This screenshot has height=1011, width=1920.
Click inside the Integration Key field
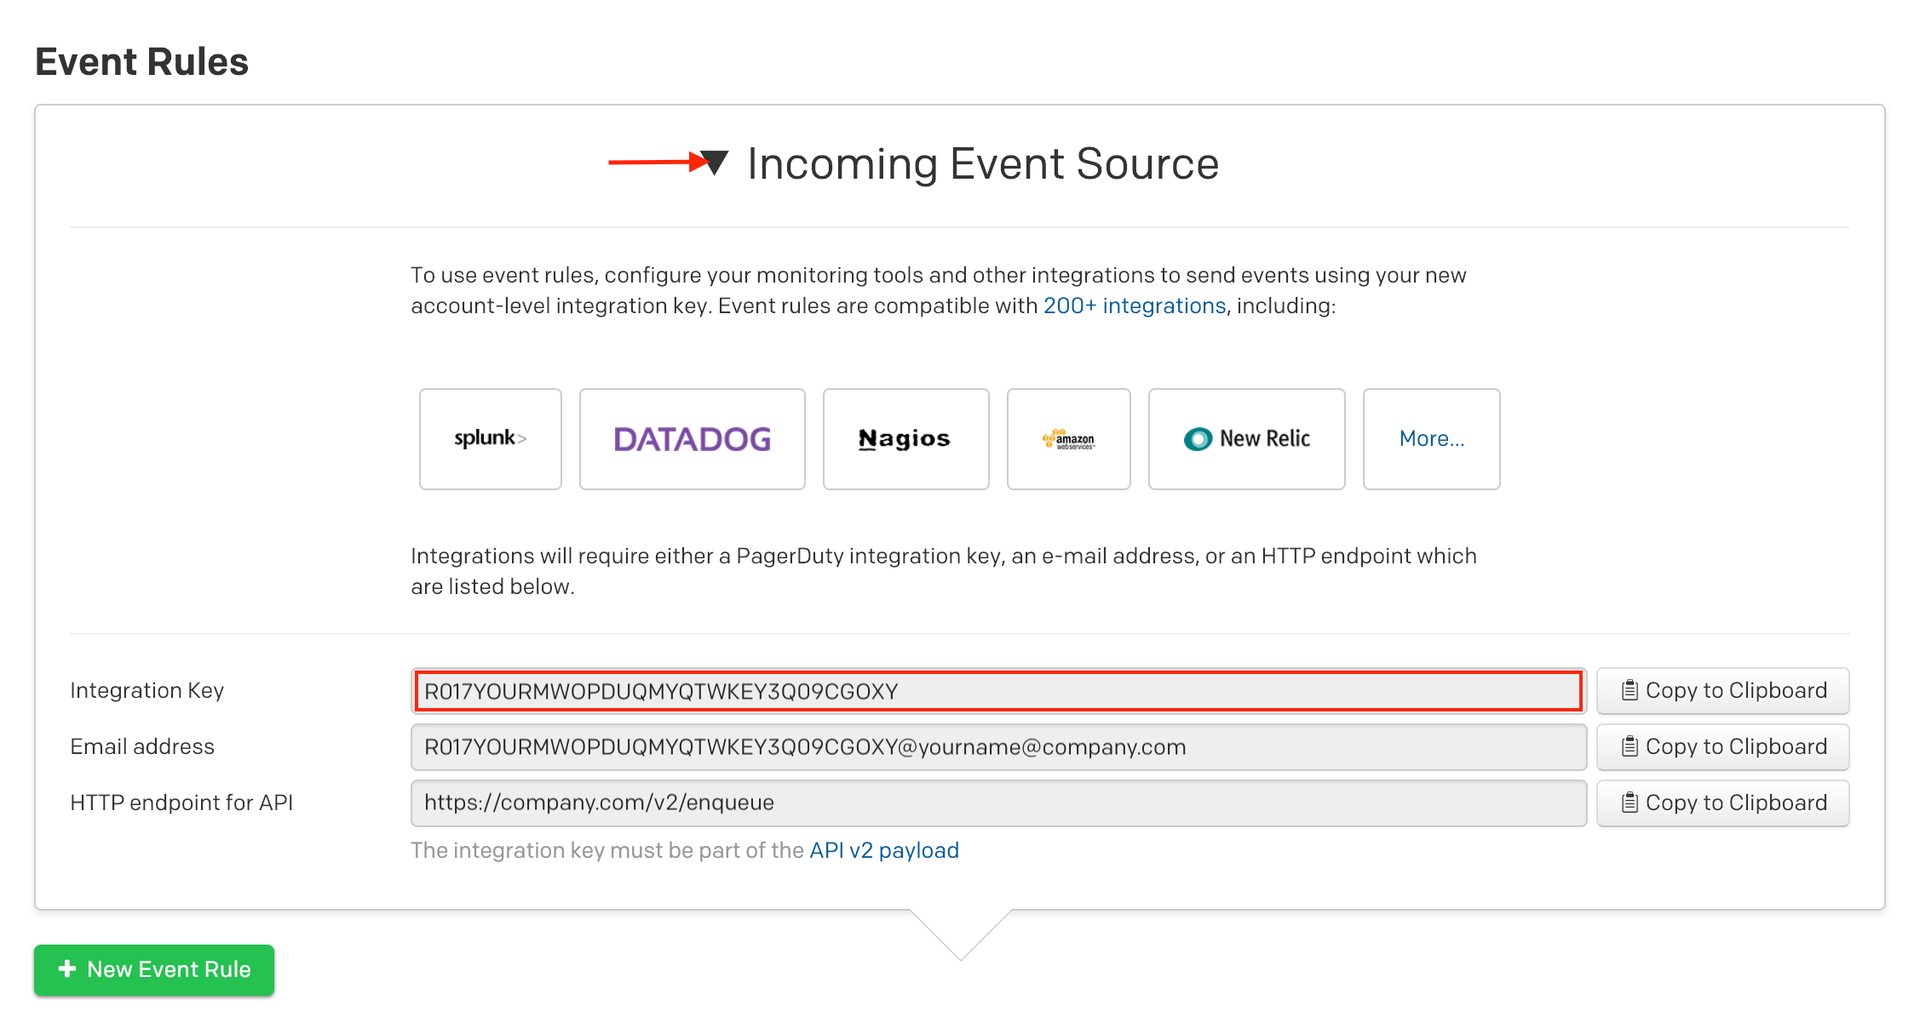coord(997,691)
